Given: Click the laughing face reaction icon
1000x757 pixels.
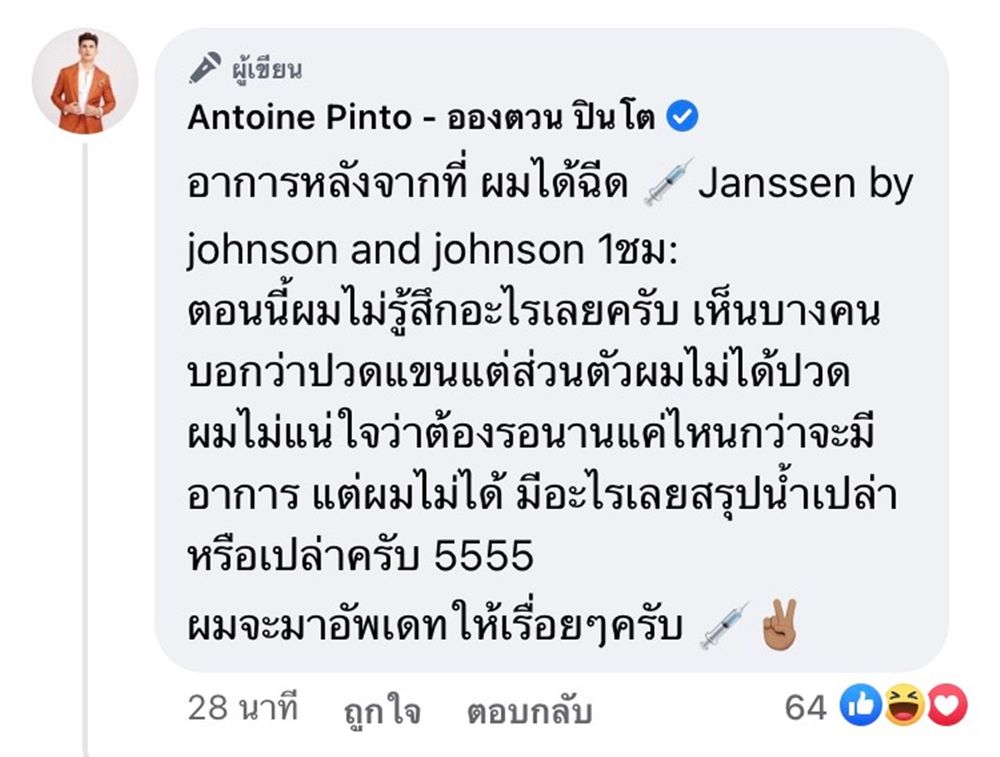Looking at the screenshot, I should tap(904, 705).
